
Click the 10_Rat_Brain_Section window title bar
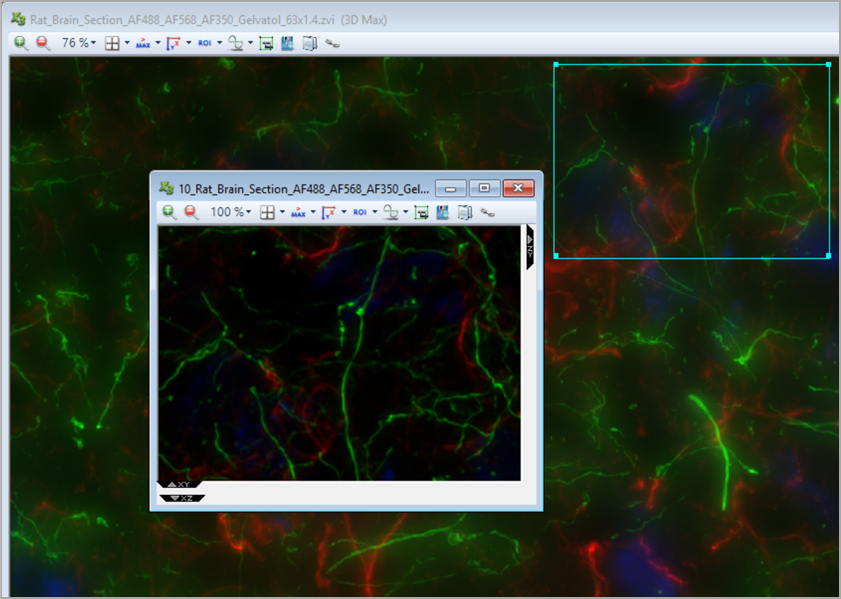tap(300, 188)
